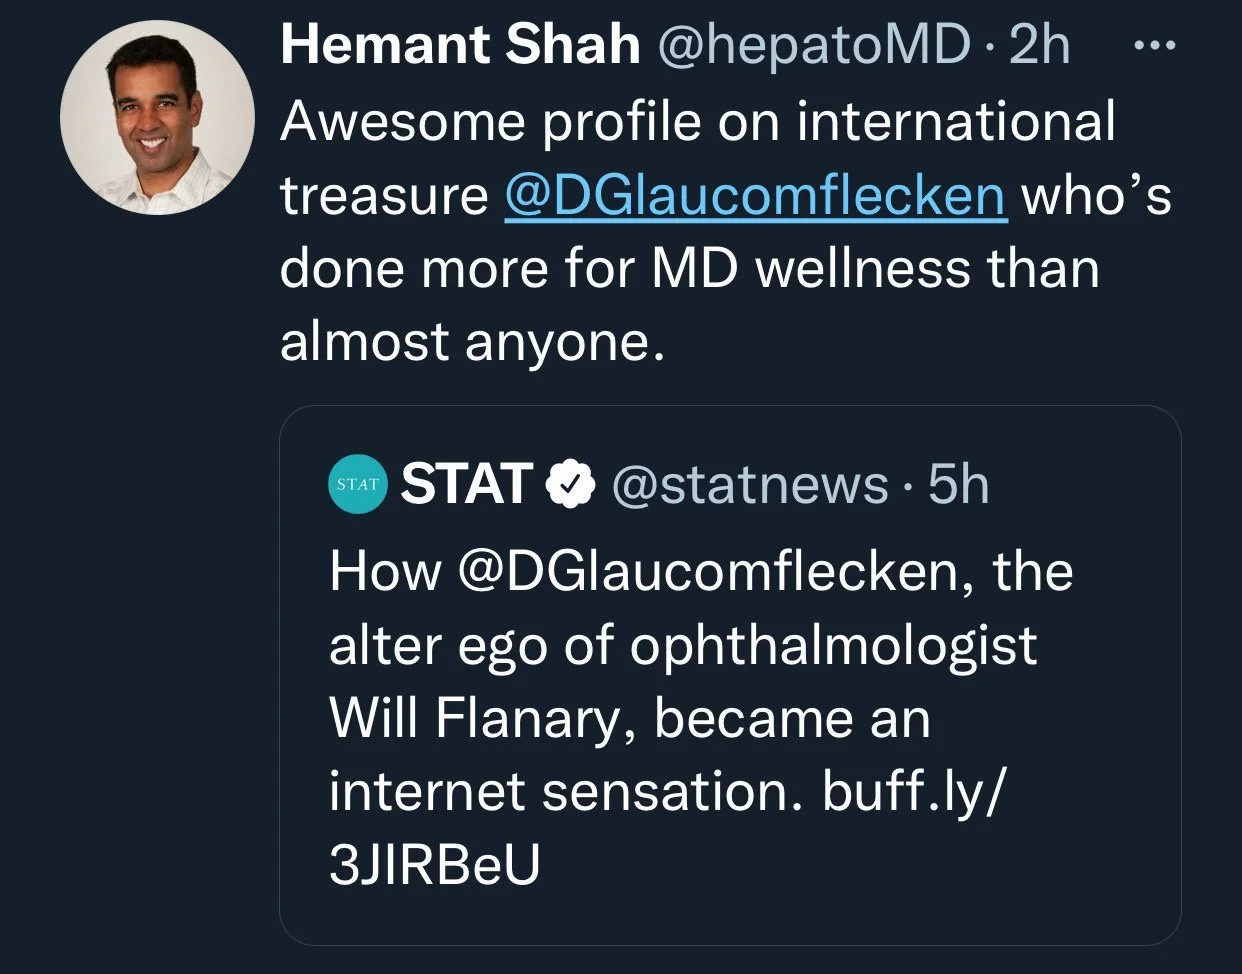Click the verified badge beside STAT
The image size is (1242, 974).
[x=571, y=484]
